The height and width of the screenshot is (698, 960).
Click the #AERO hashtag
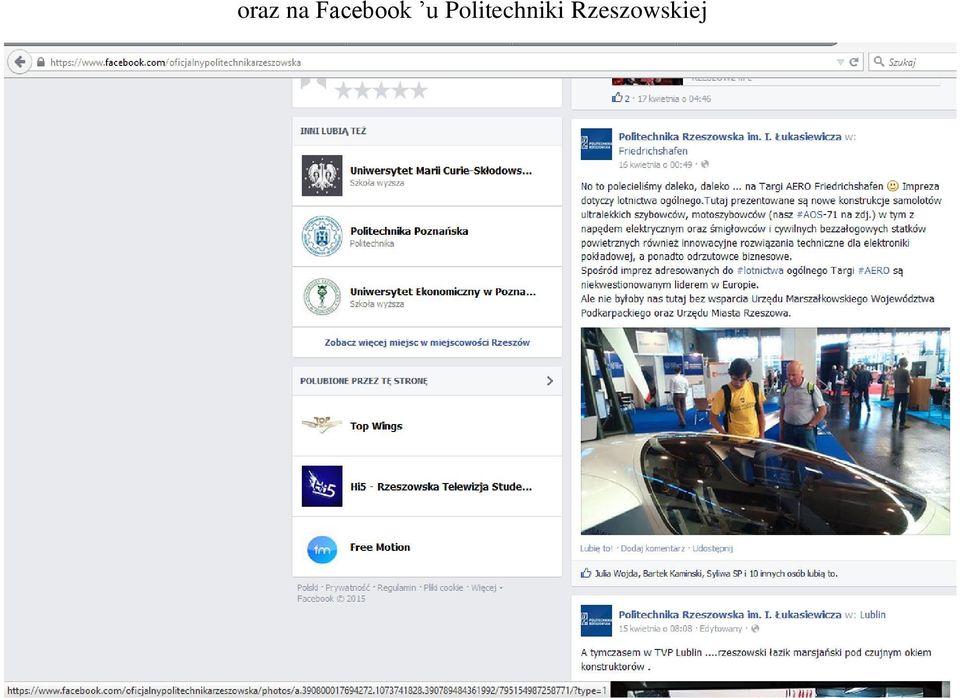[874, 270]
